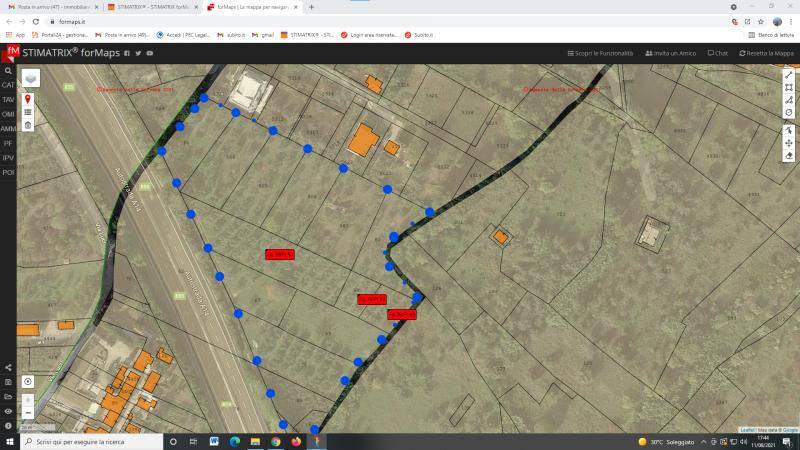800x450 pixels.
Task: Open the Chat link in header
Action: point(717,53)
